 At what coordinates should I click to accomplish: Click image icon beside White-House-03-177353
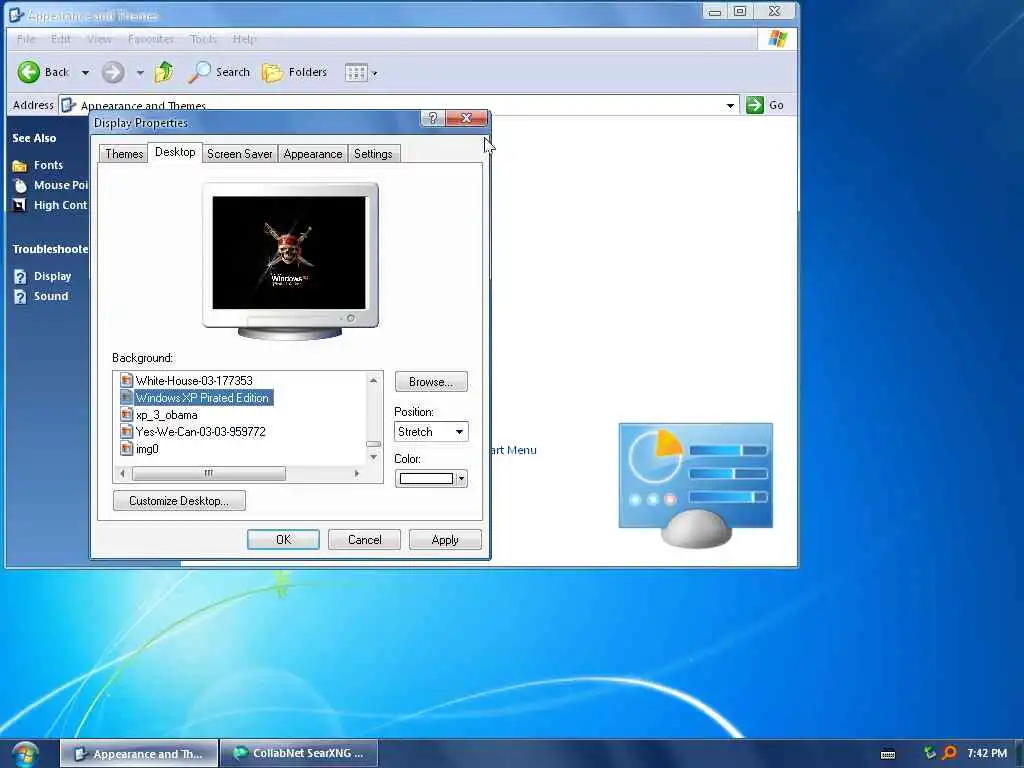127,380
